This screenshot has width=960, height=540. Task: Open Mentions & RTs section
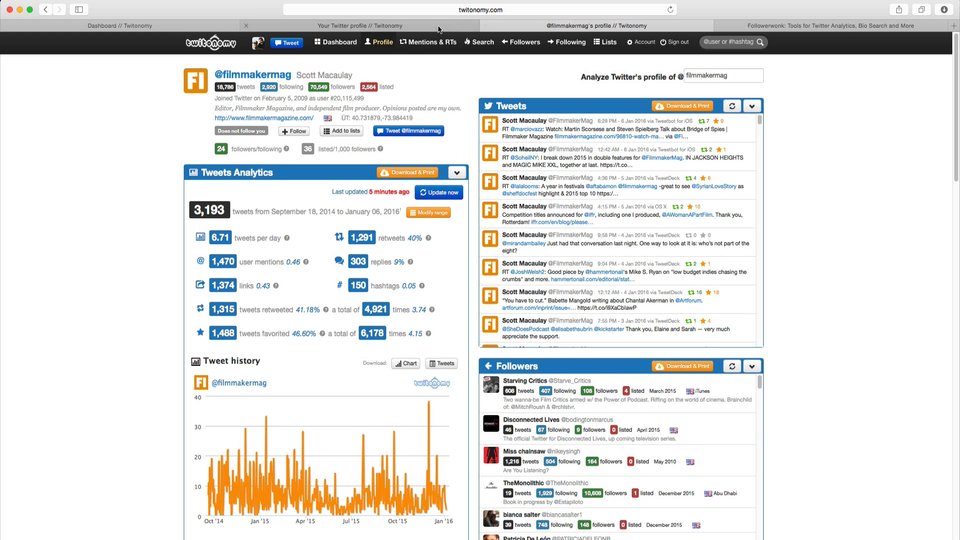[x=428, y=42]
